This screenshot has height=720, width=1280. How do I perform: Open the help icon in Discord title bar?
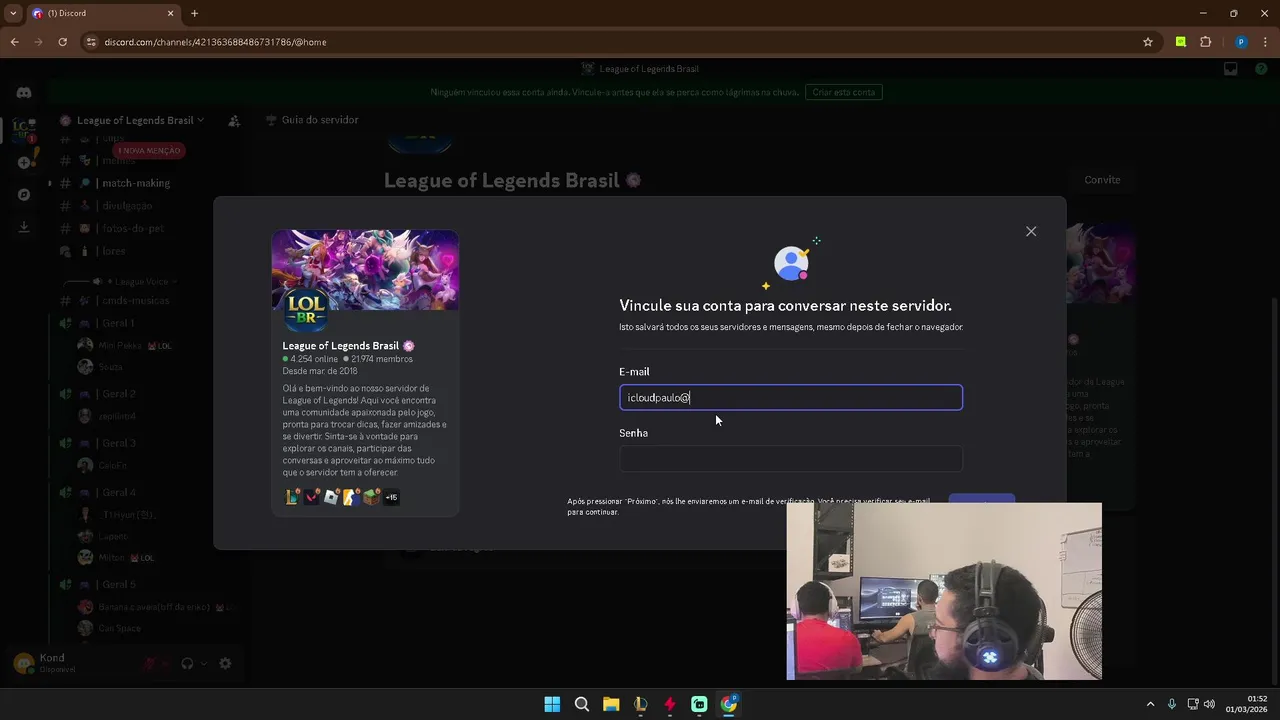(1262, 69)
